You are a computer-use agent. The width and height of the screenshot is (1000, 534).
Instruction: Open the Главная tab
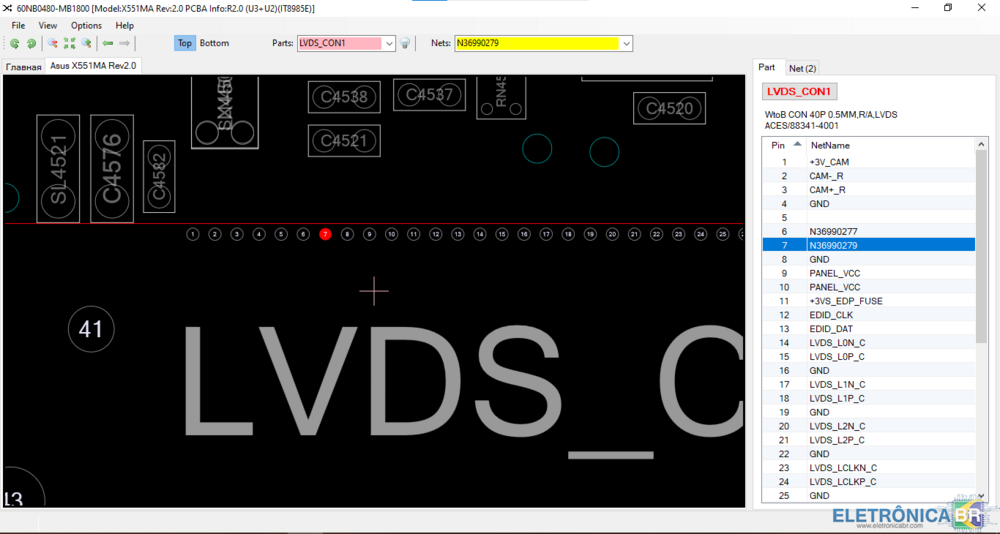[x=24, y=66]
